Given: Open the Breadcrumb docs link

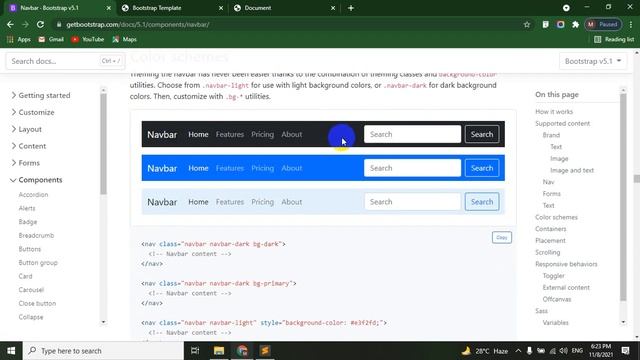Looking at the screenshot, I should tap(36, 236).
